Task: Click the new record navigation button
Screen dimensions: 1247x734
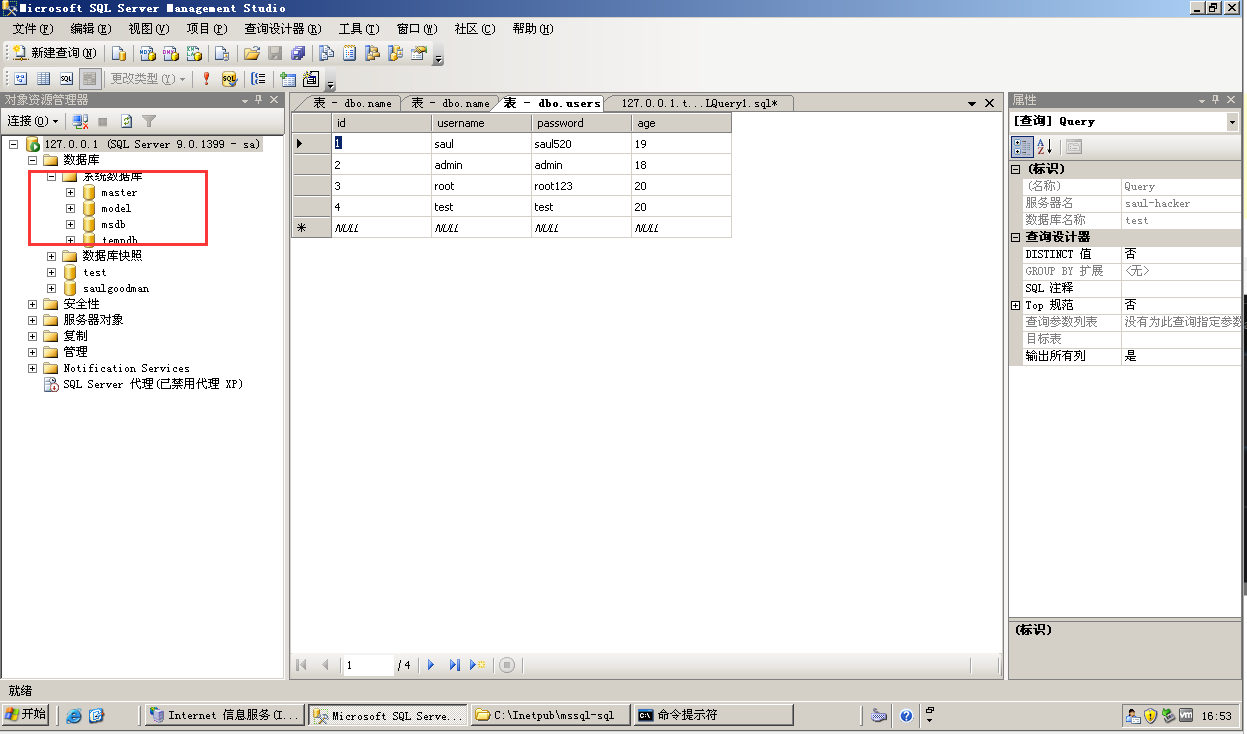Action: (x=478, y=665)
